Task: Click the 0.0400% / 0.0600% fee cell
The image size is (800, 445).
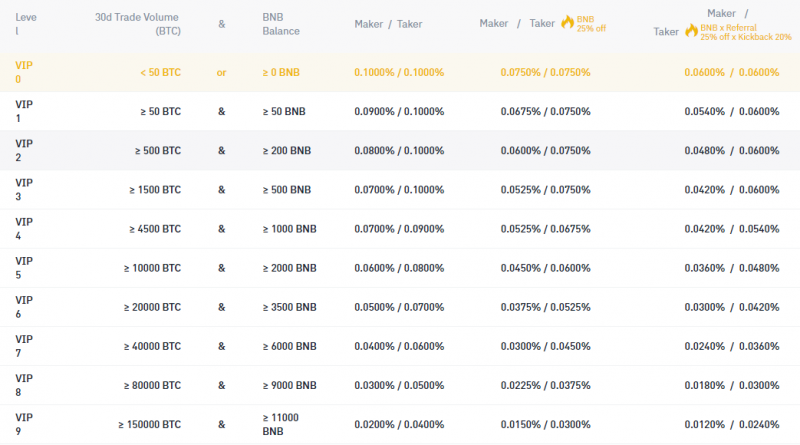Action: click(x=399, y=346)
